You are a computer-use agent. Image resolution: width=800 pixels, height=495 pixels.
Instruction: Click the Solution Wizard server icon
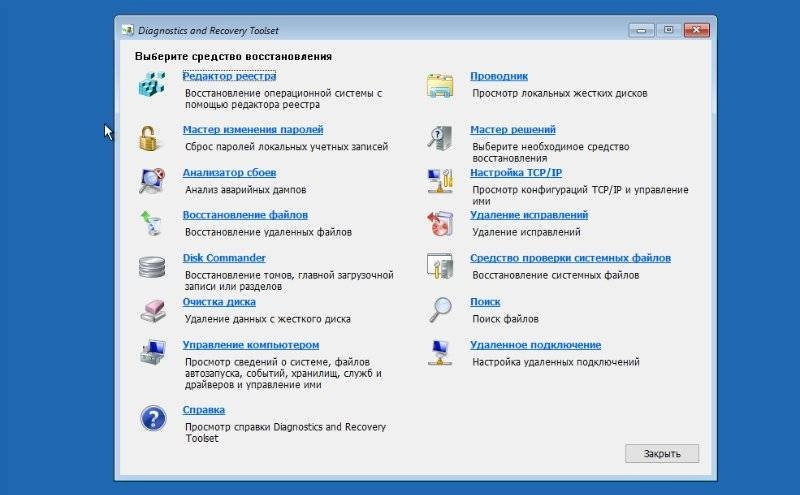coord(440,138)
